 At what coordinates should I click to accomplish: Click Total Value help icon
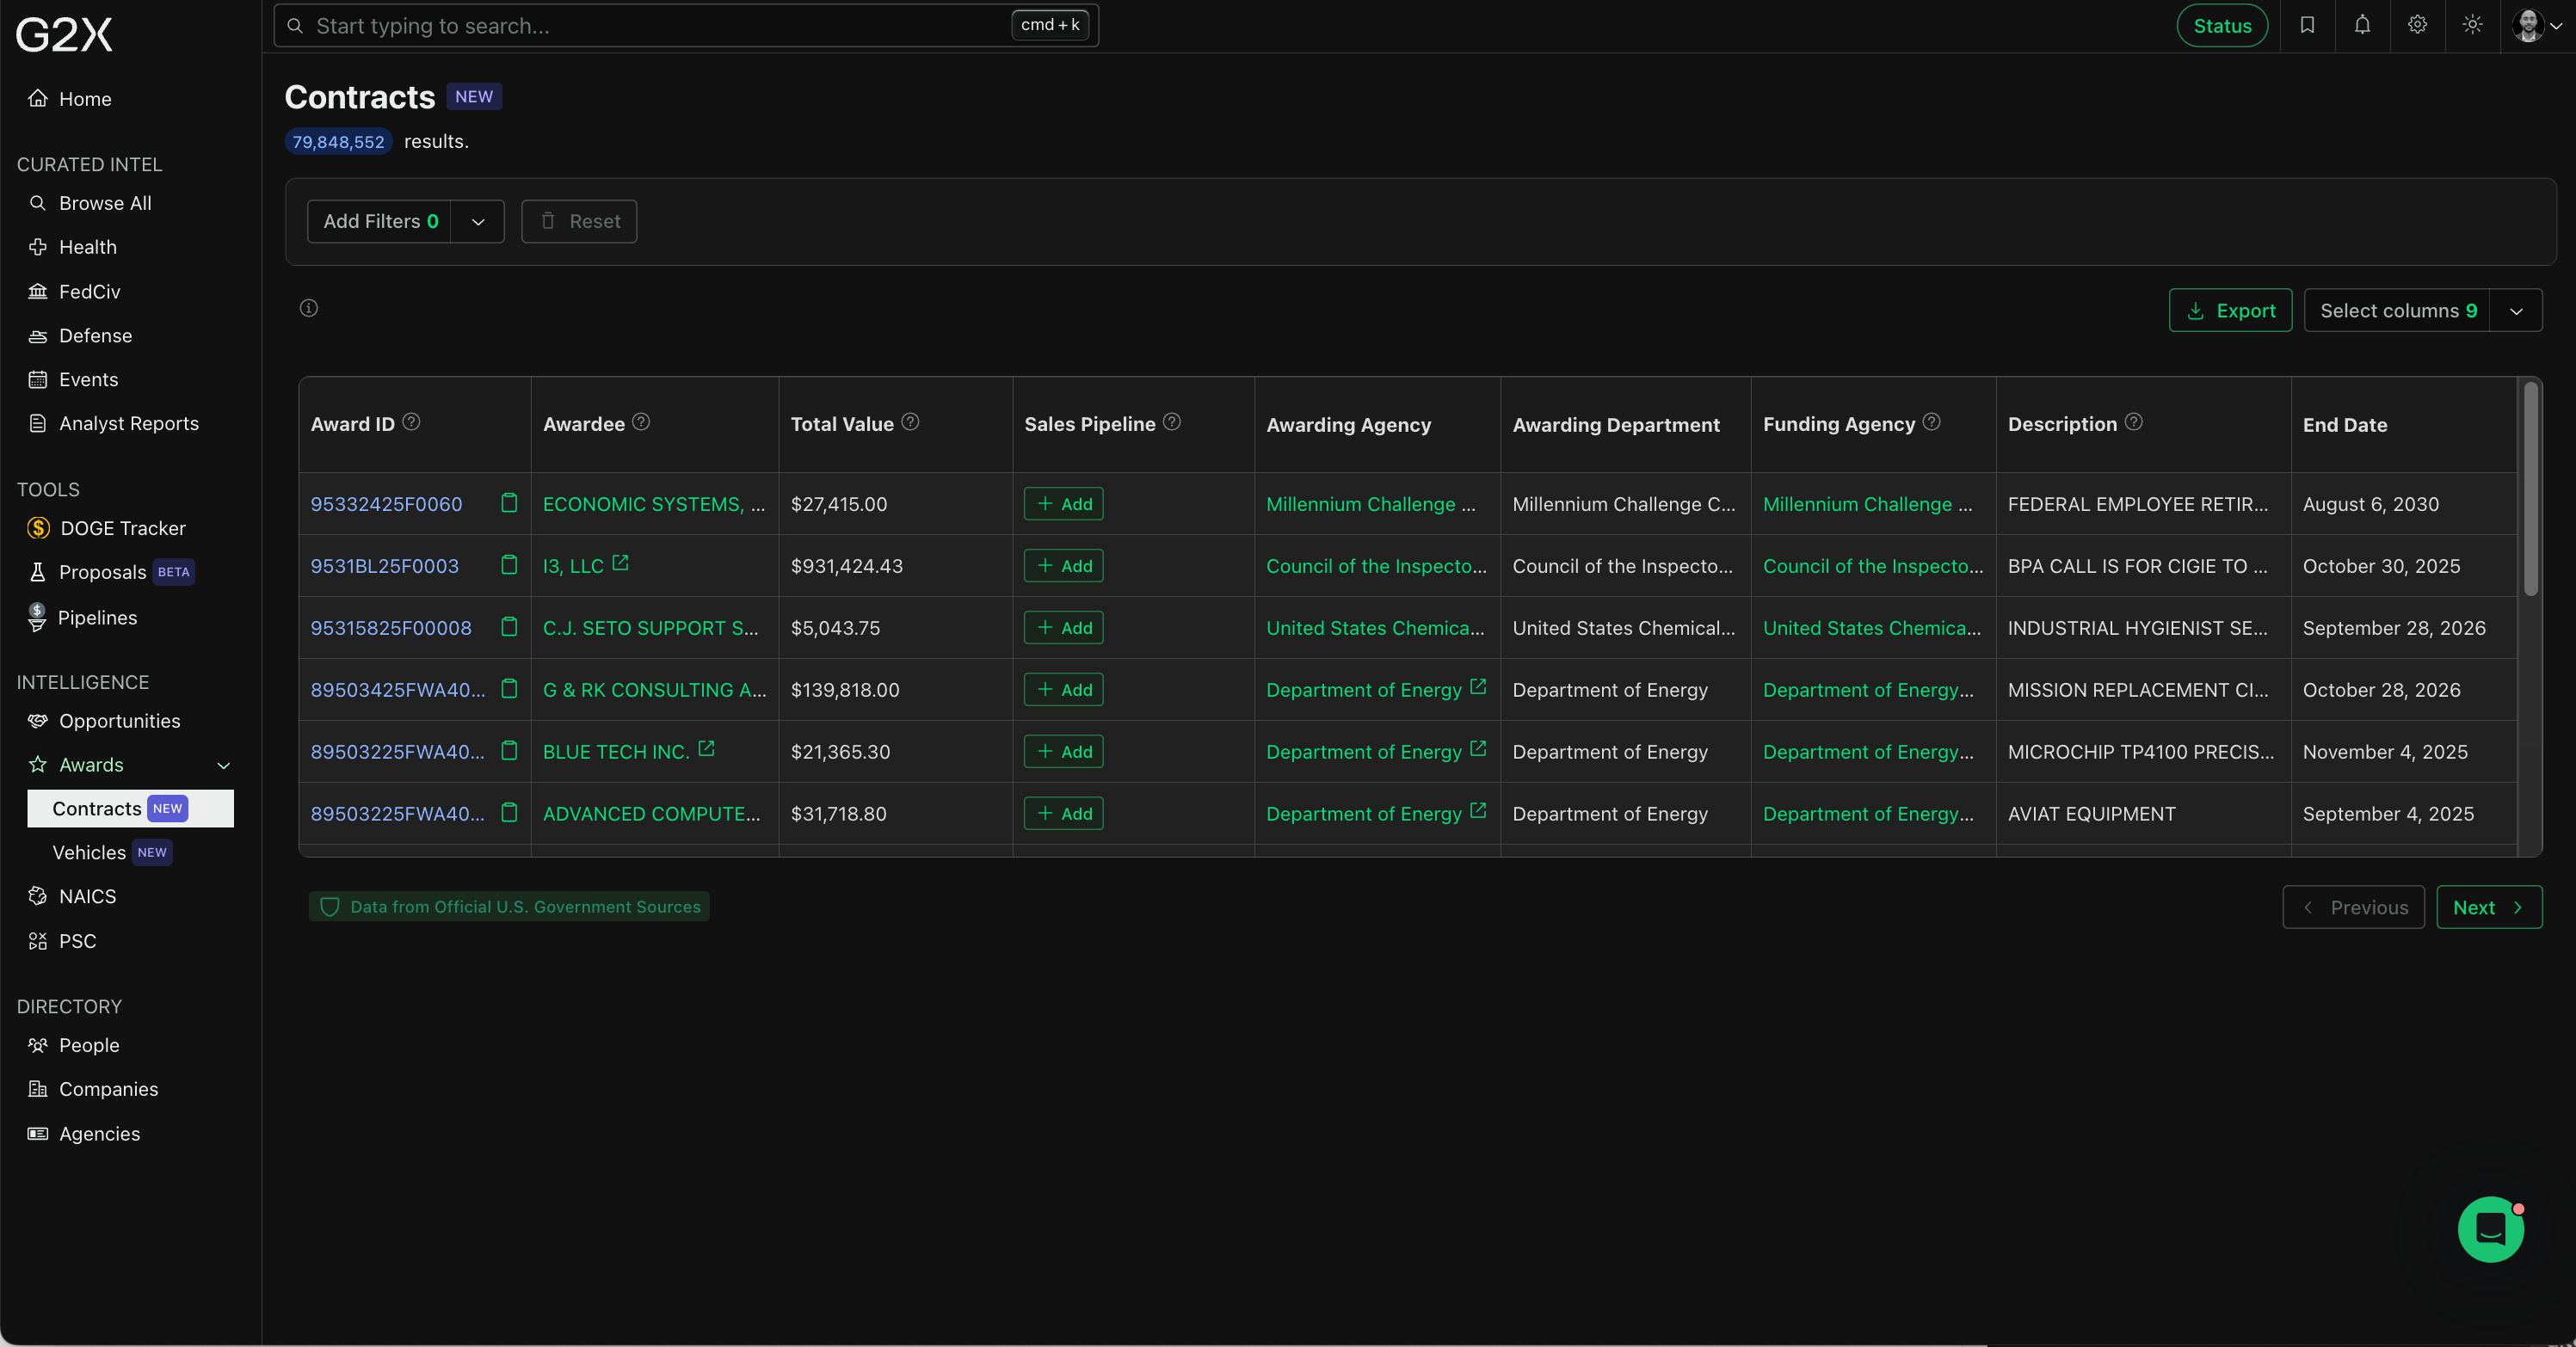click(x=910, y=422)
